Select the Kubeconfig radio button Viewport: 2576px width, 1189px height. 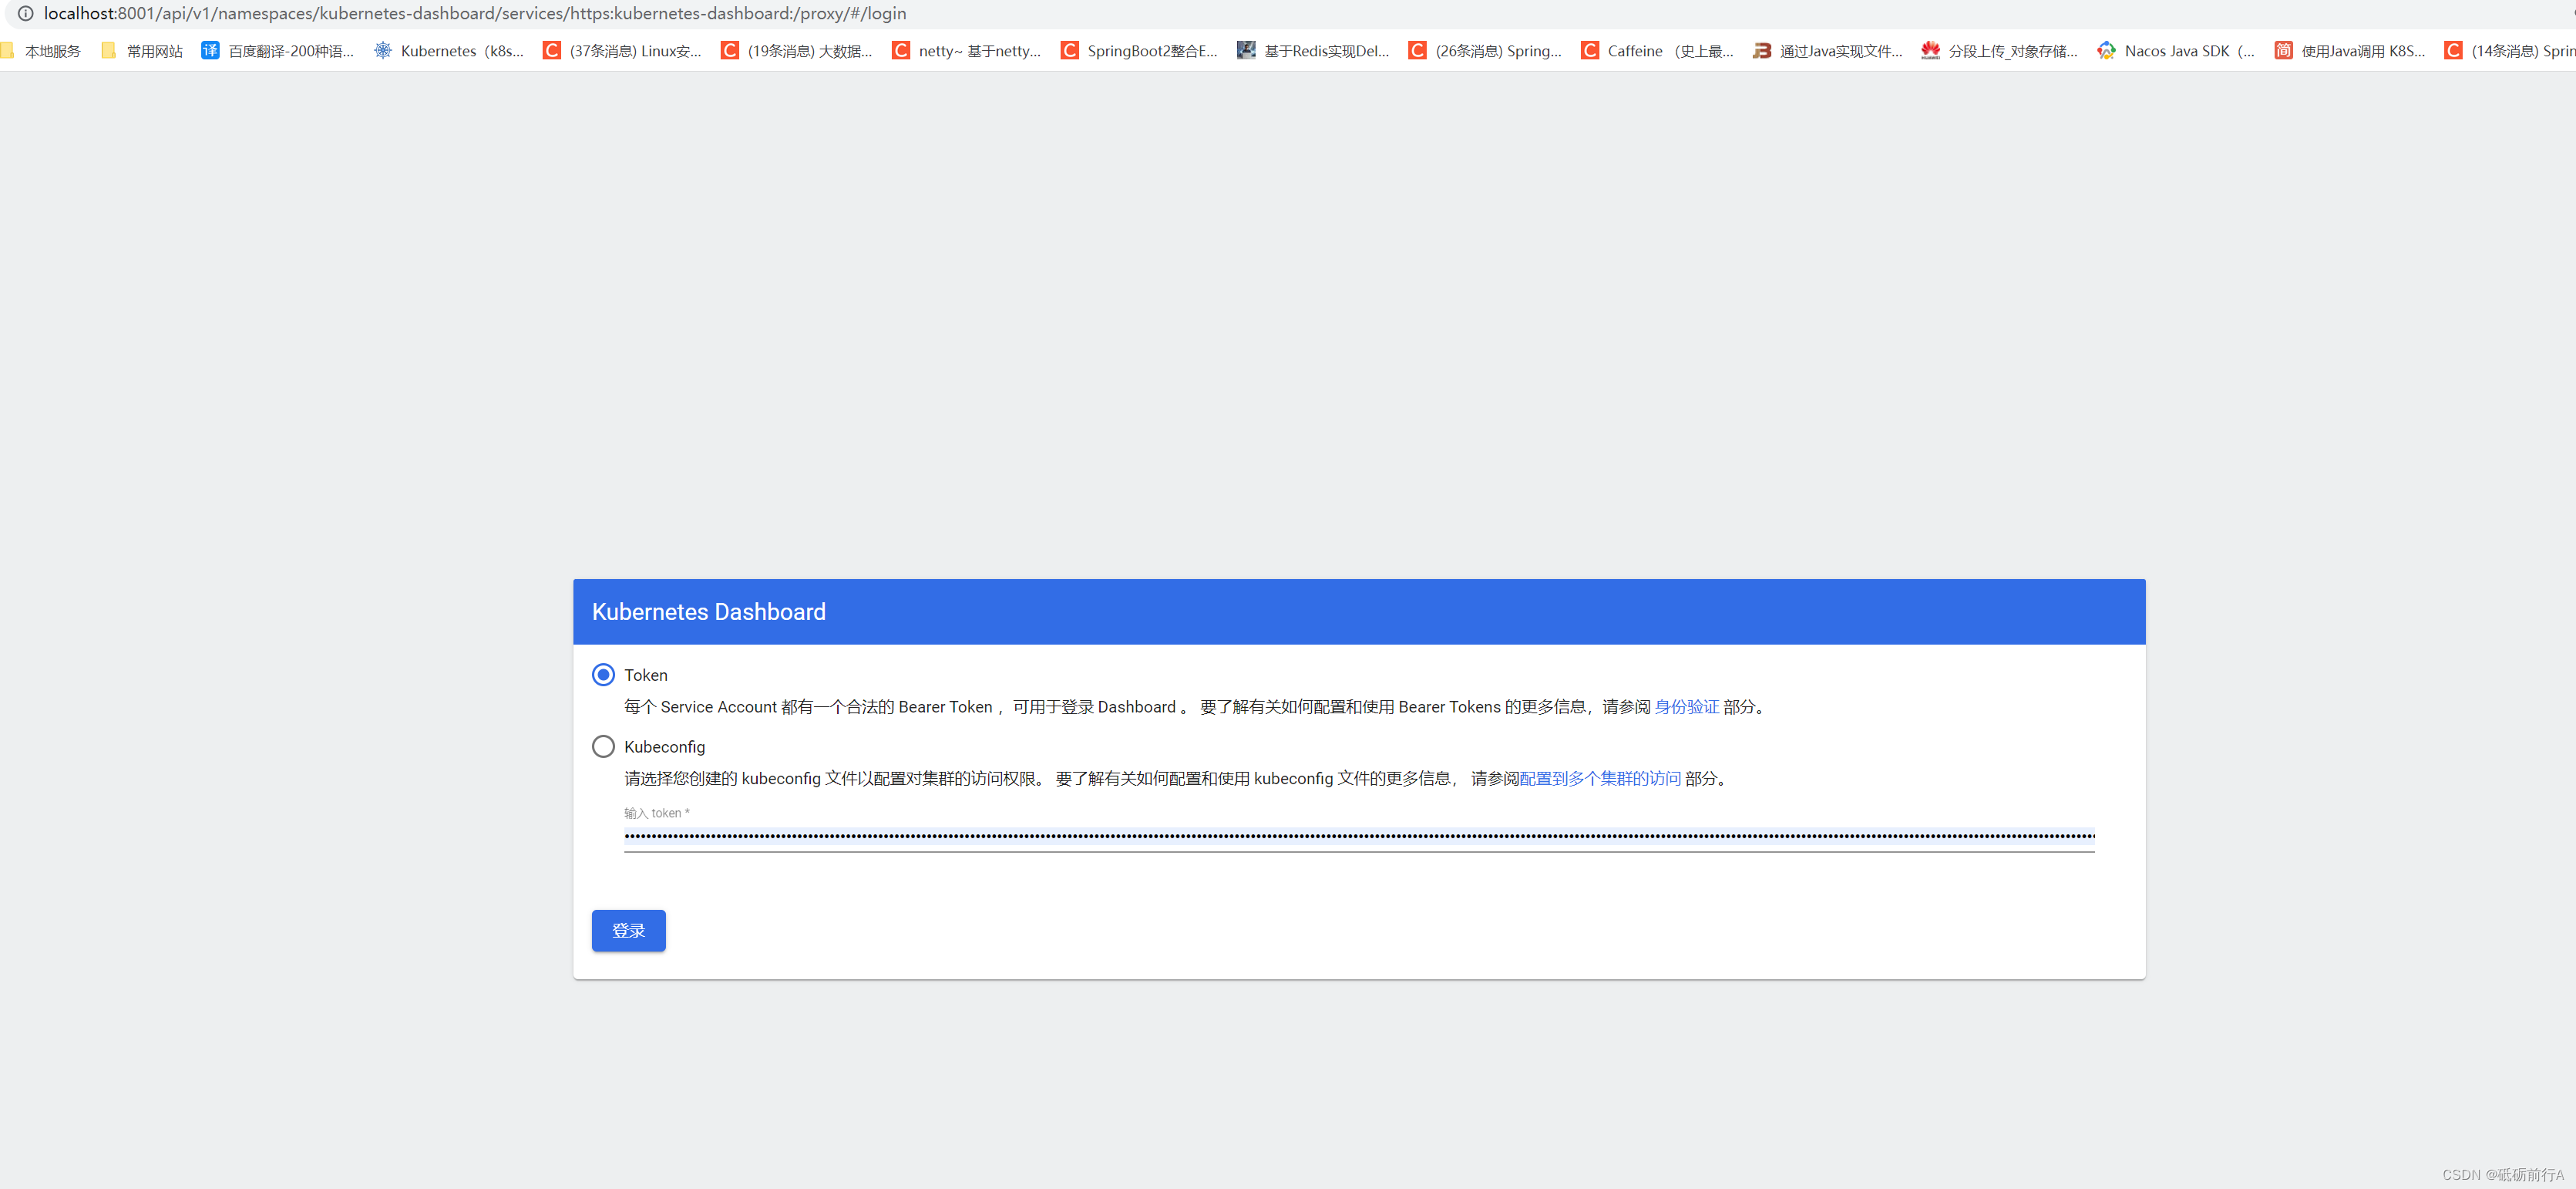[603, 747]
